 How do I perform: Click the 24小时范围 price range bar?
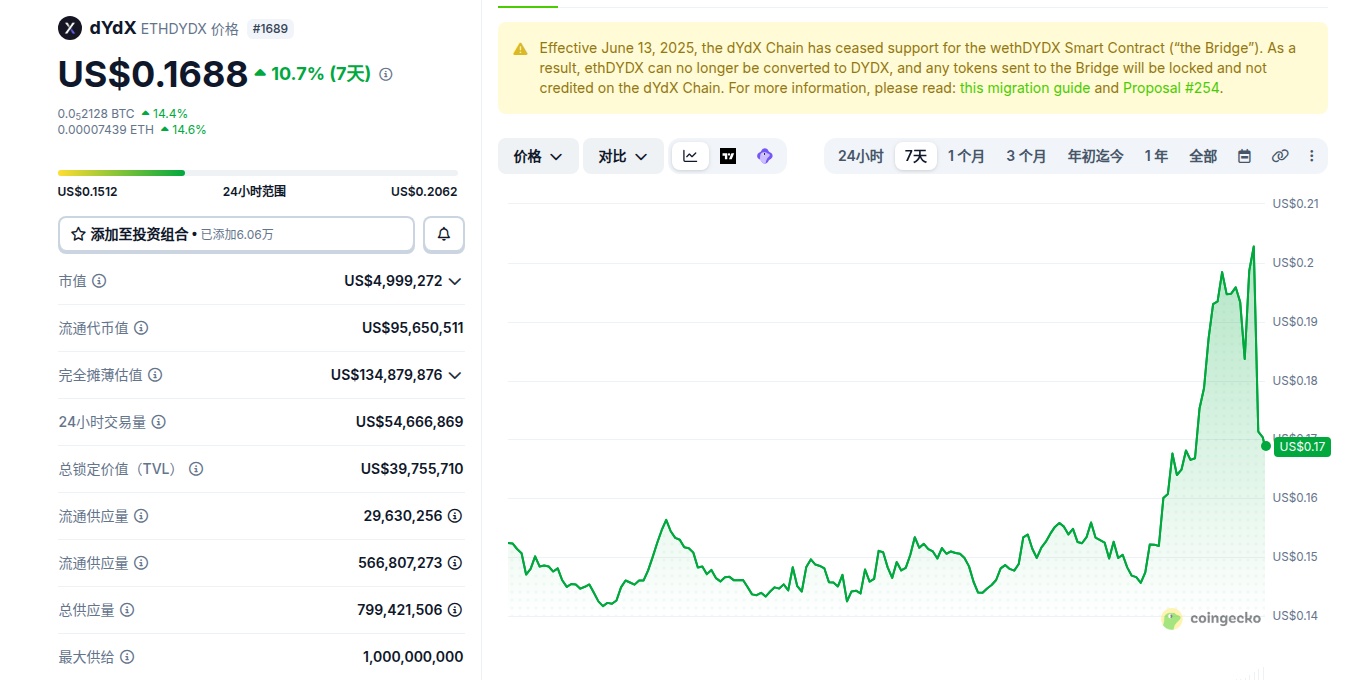coord(258,173)
